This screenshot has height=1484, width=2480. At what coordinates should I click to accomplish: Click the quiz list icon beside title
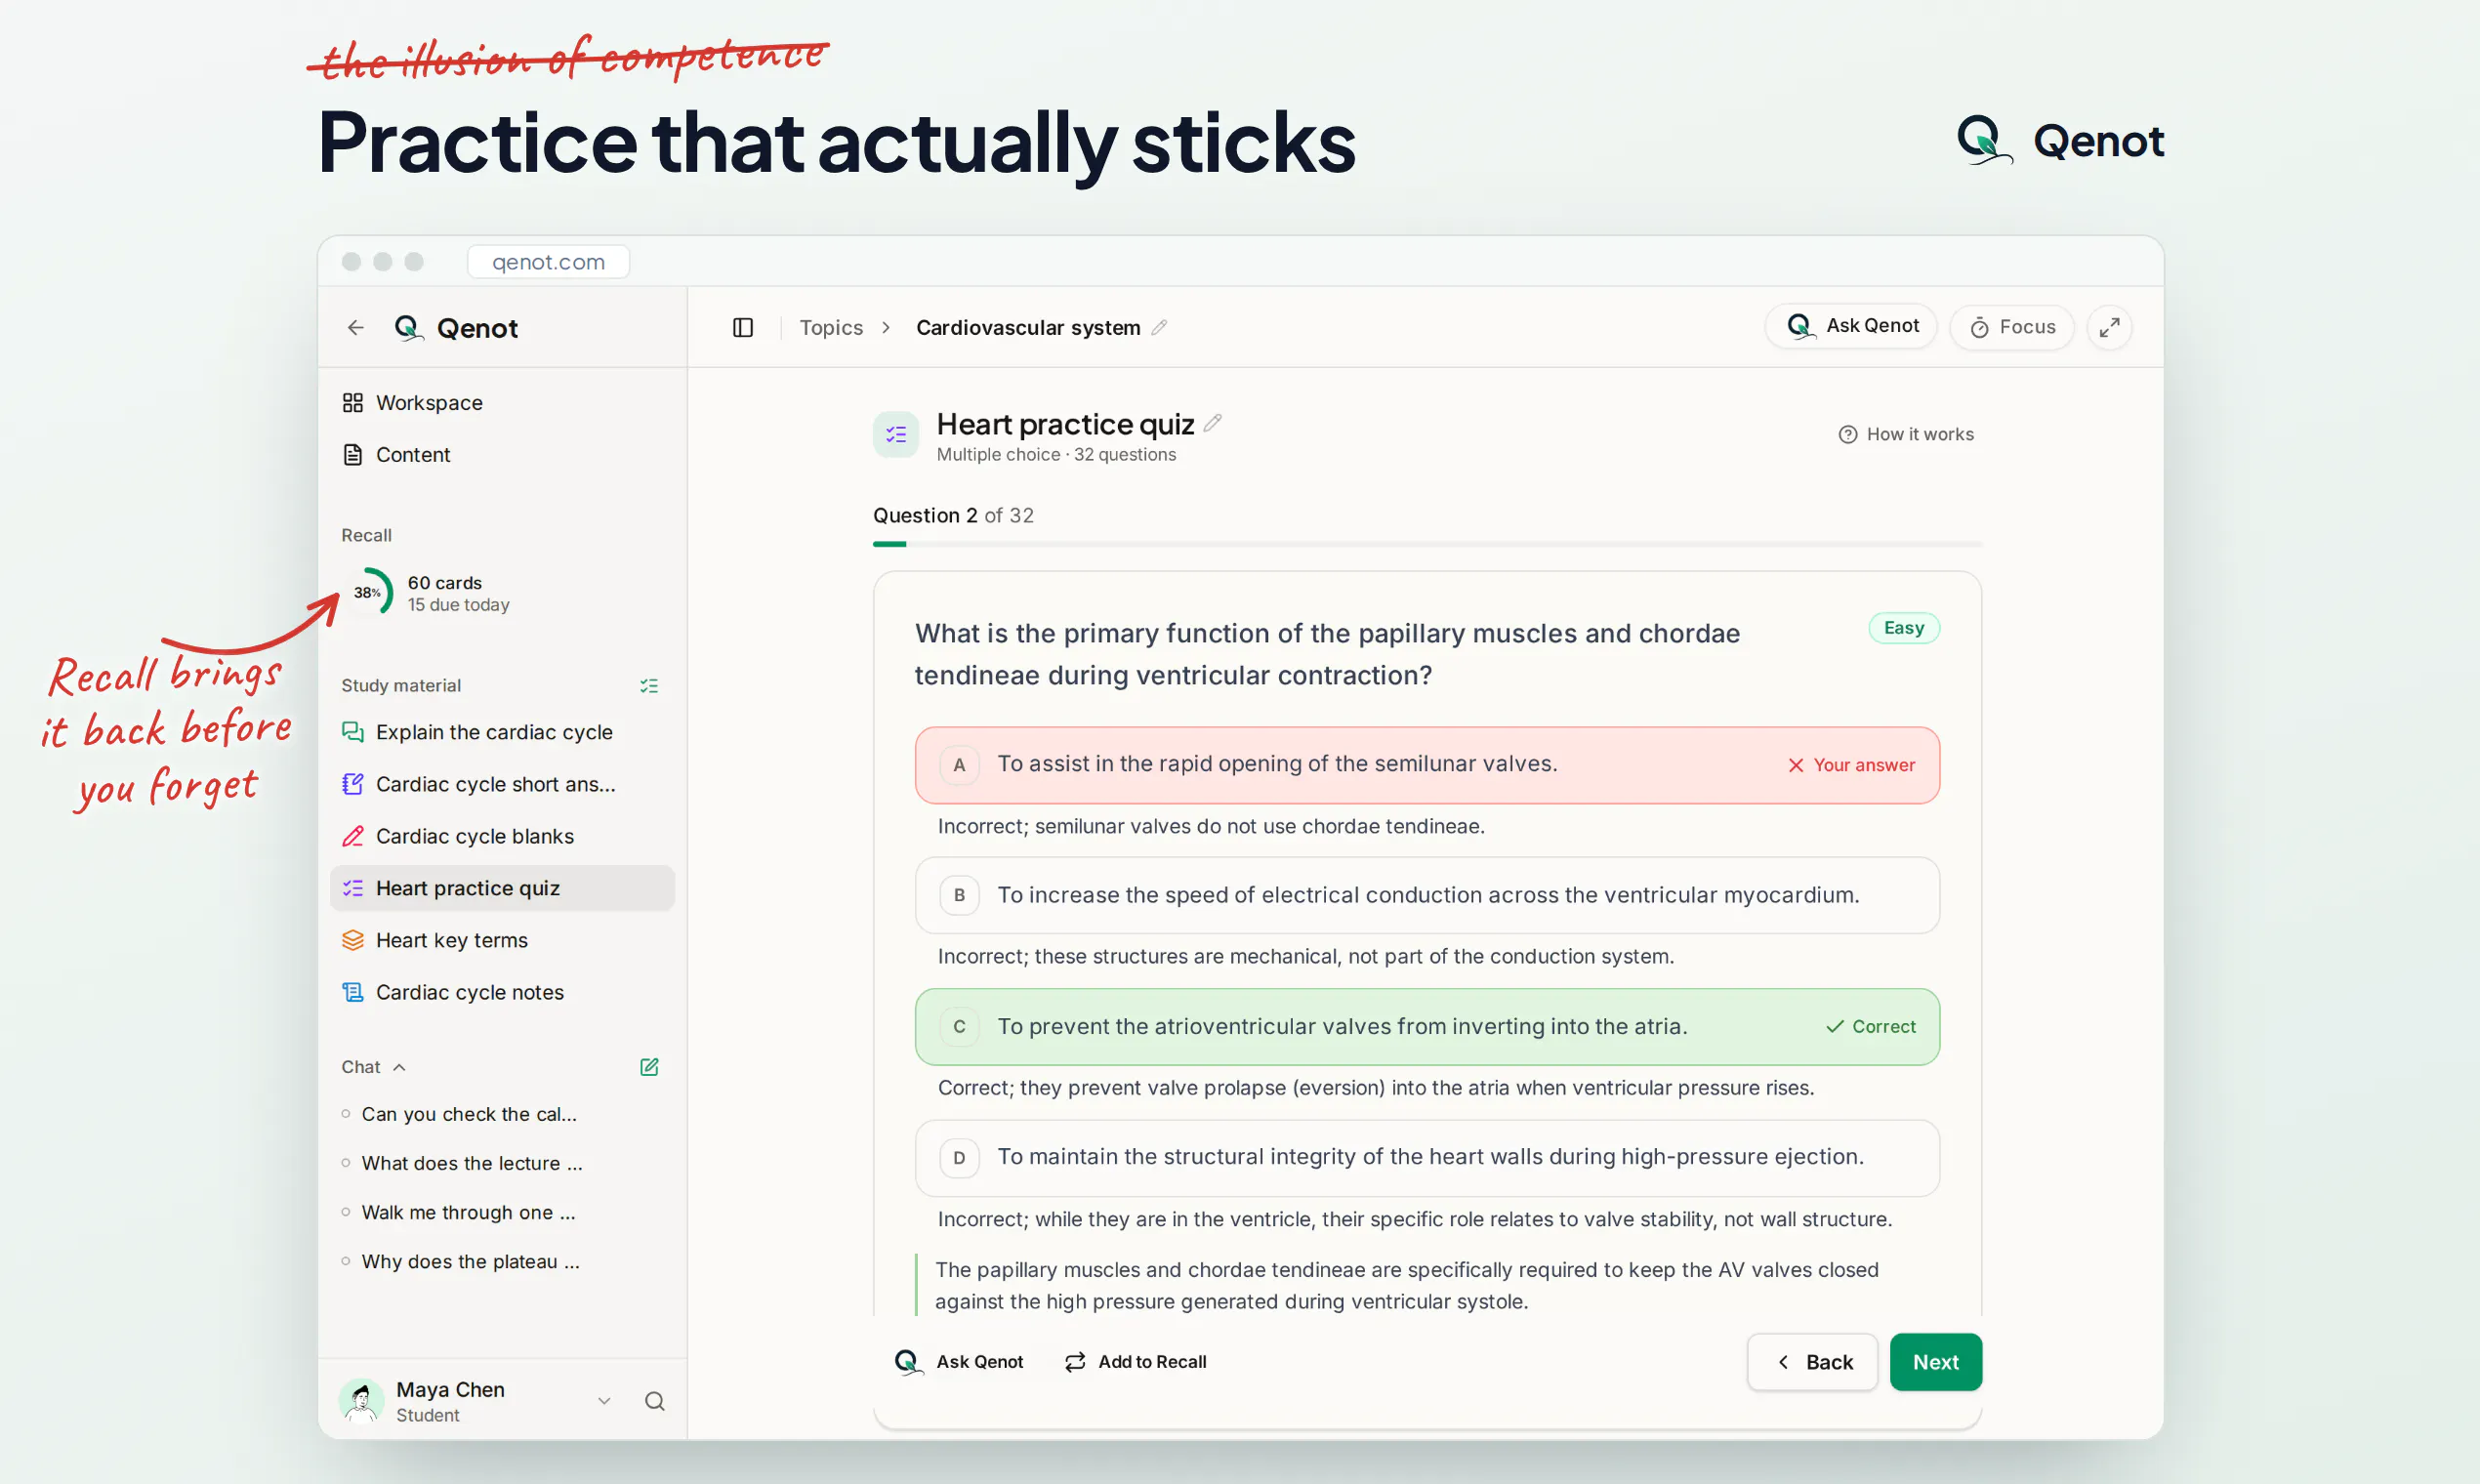(895, 435)
